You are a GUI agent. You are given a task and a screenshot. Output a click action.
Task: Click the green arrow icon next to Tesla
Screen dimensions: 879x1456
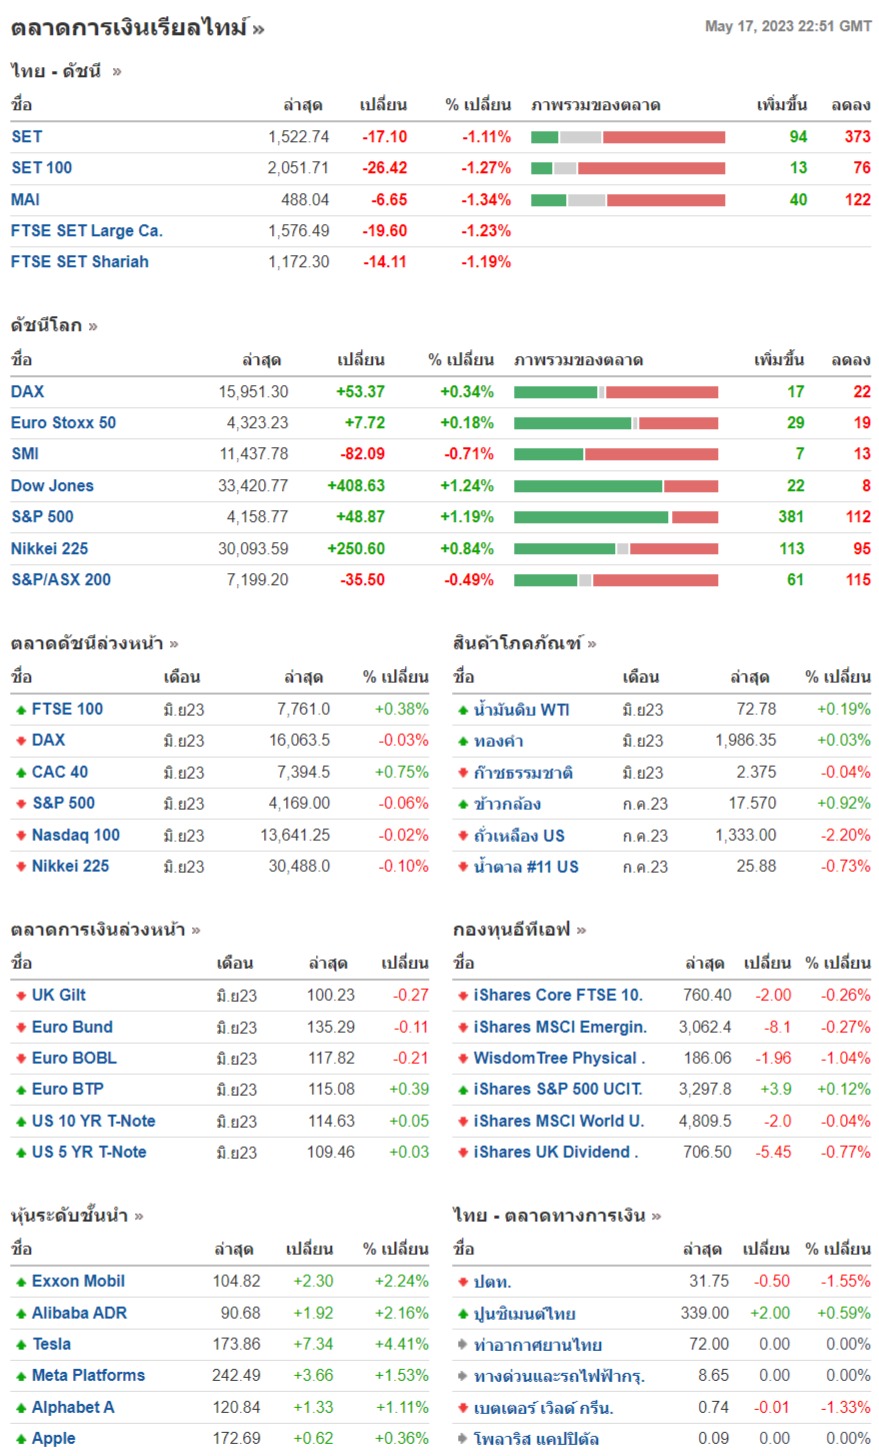click(x=21, y=1345)
